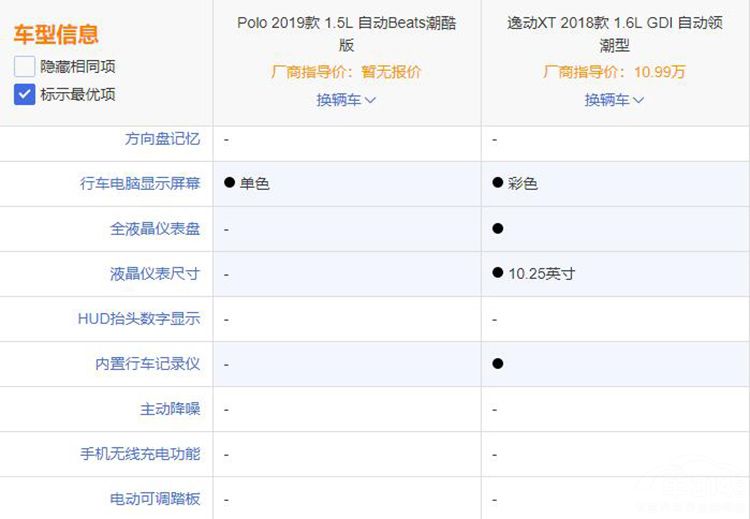Click the 单色 dot for Polo
Screen dimensions: 750x519
(x=229, y=183)
